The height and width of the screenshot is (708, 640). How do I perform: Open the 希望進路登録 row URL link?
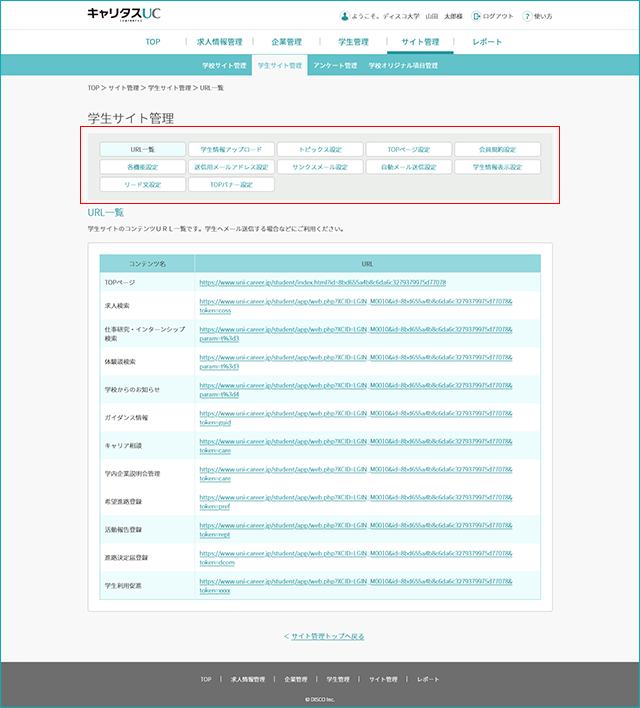click(356, 502)
